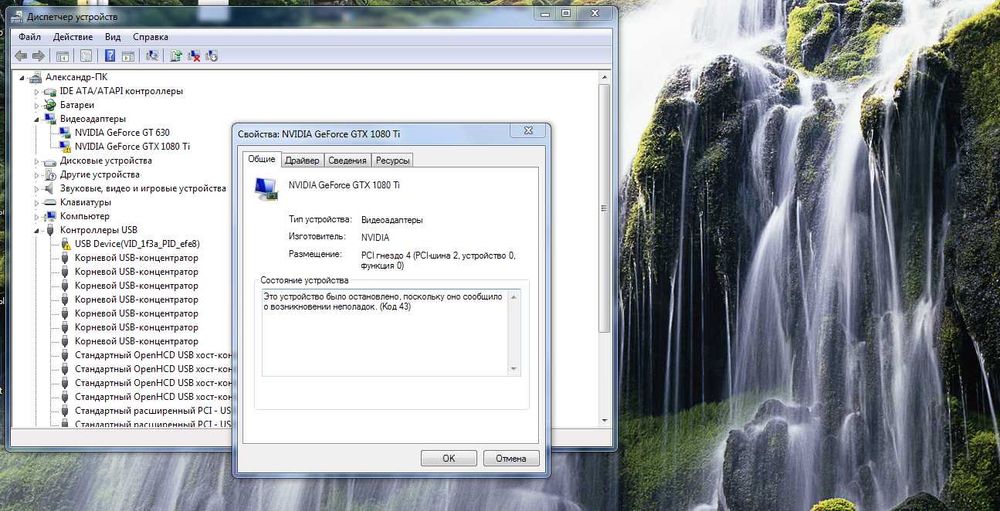
Task: Click the Видеоадаптеры category icon
Action: pyautogui.click(x=50, y=119)
